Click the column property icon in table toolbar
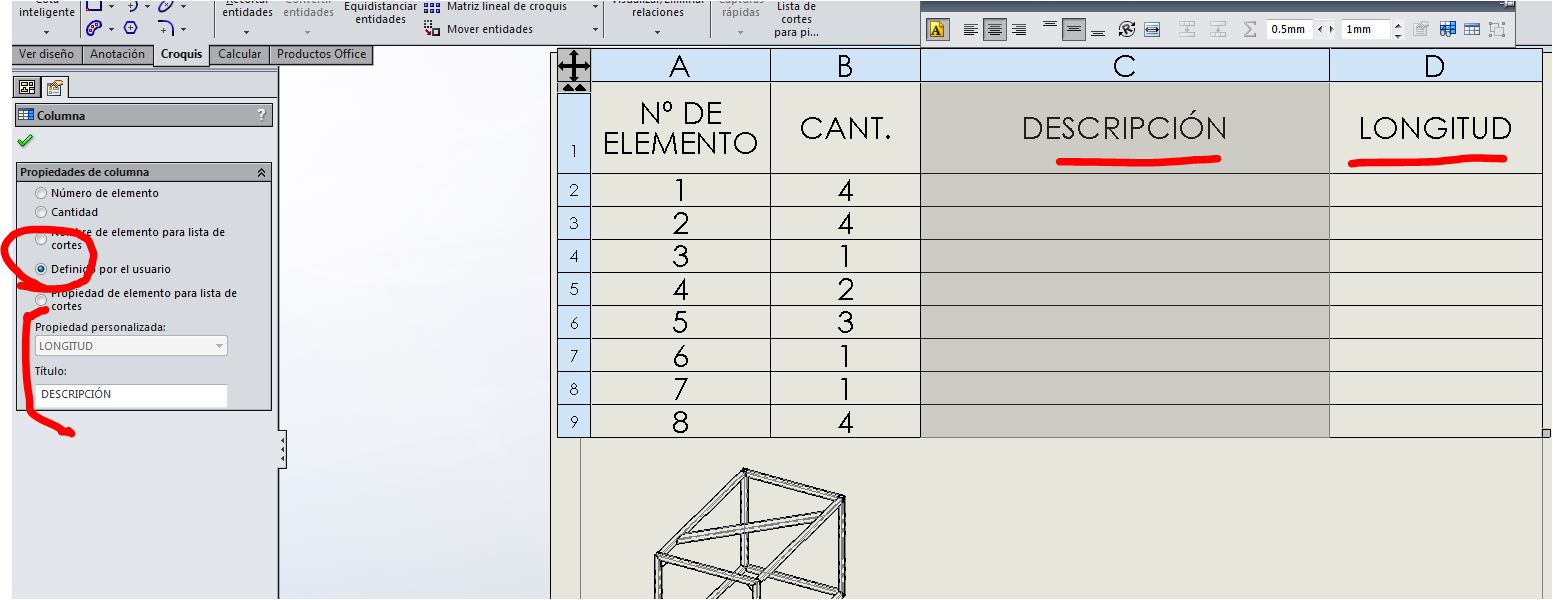Viewport: 1553px width, 600px height. click(x=1421, y=30)
